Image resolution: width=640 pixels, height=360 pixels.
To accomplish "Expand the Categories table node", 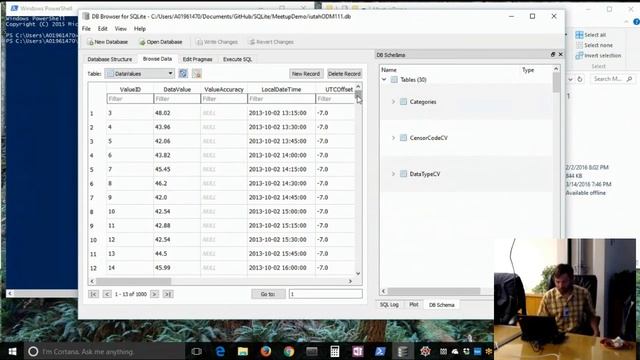I will click(393, 102).
